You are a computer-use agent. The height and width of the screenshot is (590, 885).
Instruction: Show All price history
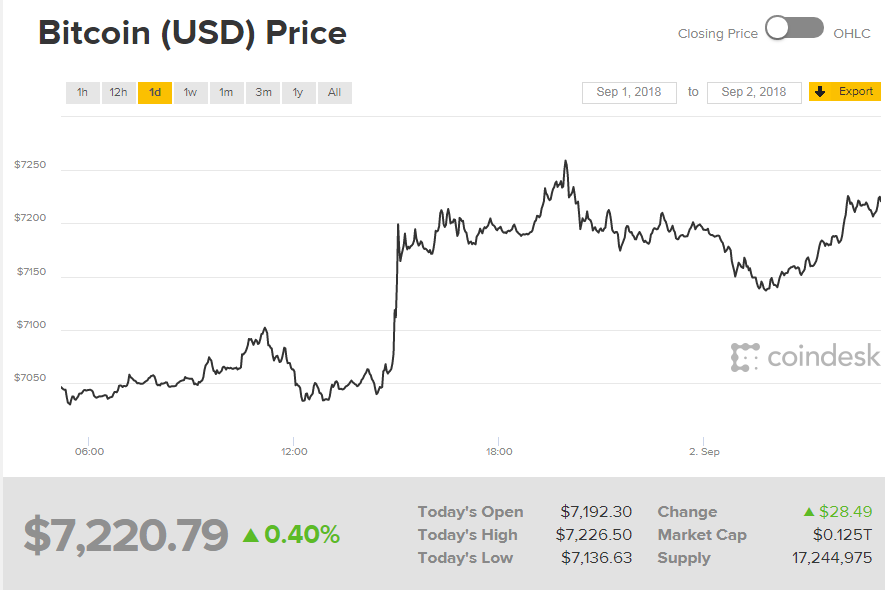(334, 93)
